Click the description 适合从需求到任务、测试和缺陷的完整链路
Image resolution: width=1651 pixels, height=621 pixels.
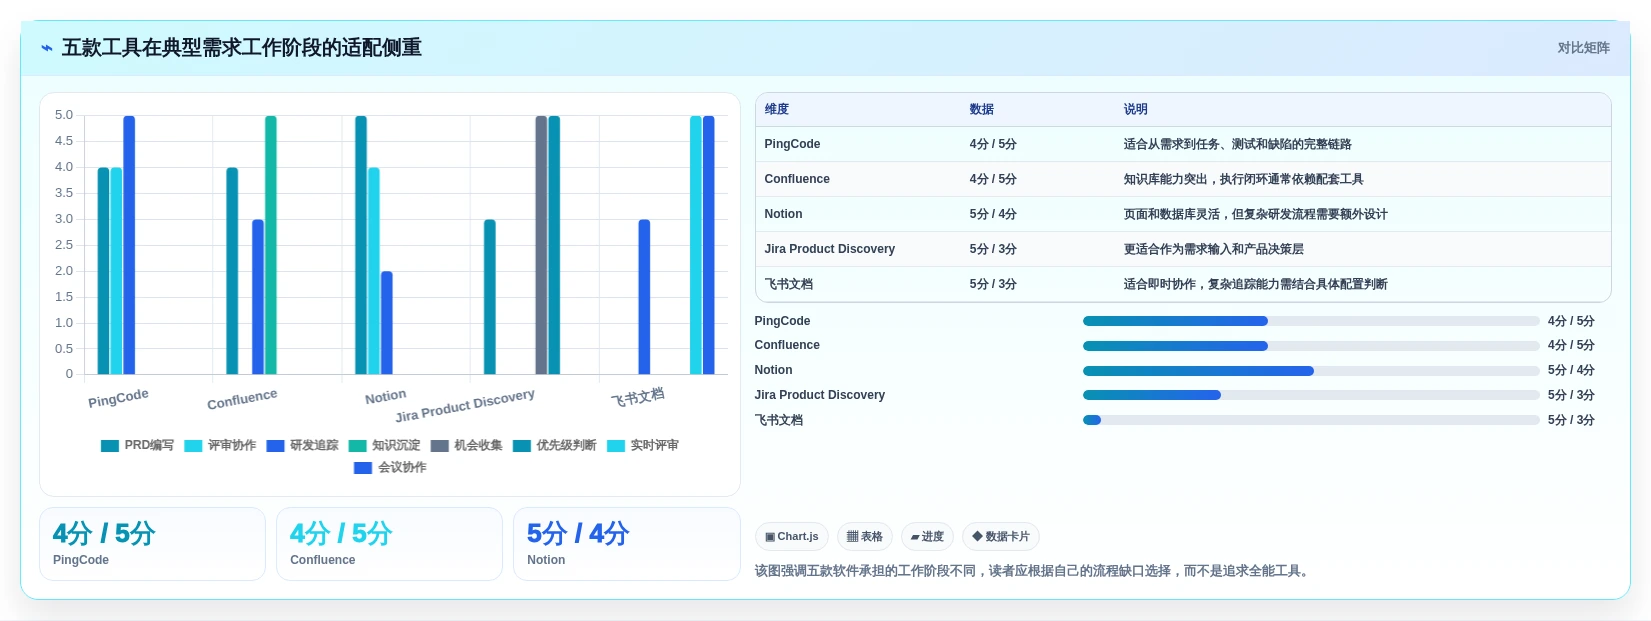1237,144
